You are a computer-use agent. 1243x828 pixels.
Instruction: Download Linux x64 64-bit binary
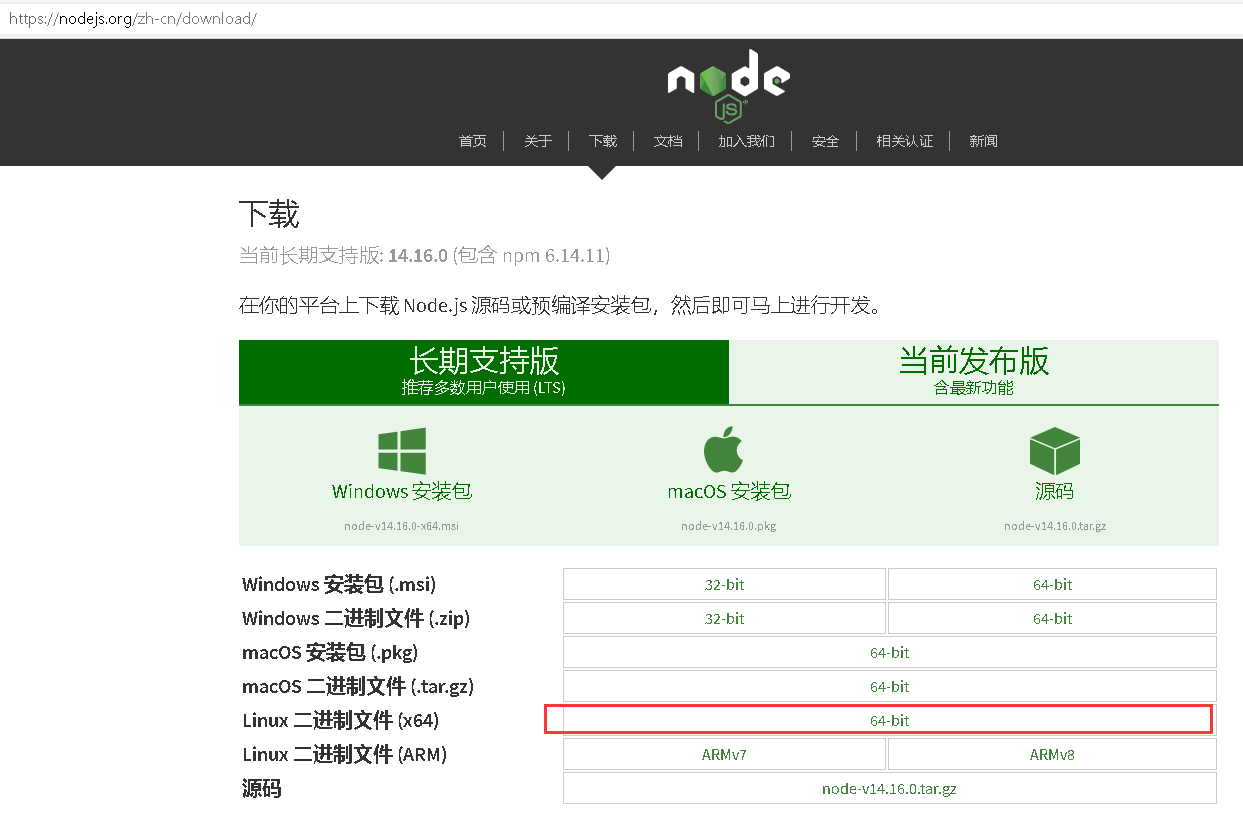890,720
